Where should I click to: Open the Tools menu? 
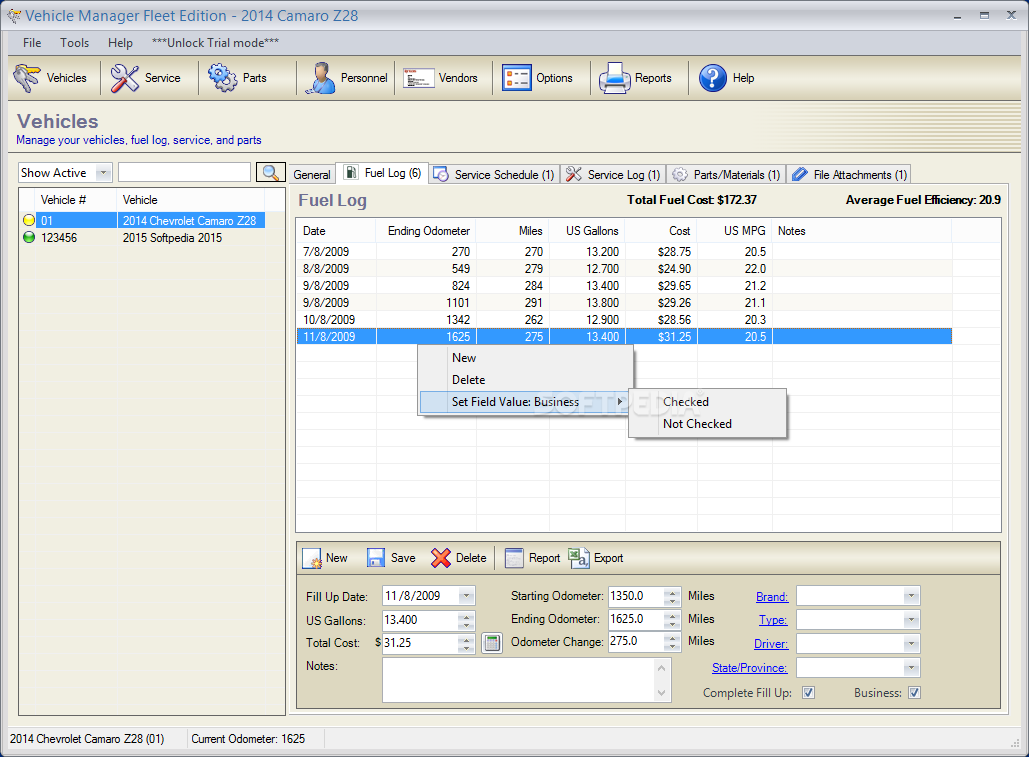[74, 43]
